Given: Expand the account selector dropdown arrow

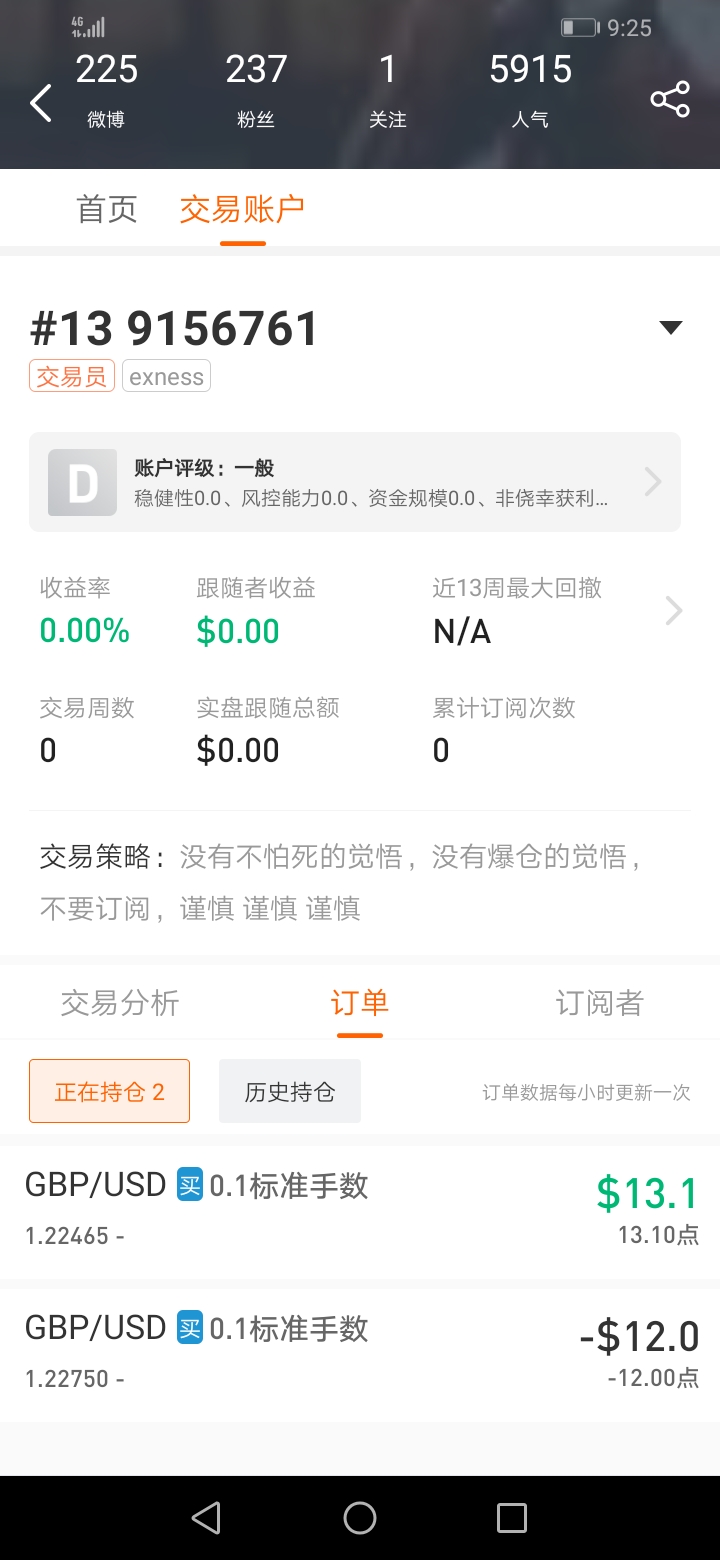Looking at the screenshot, I should 671,327.
